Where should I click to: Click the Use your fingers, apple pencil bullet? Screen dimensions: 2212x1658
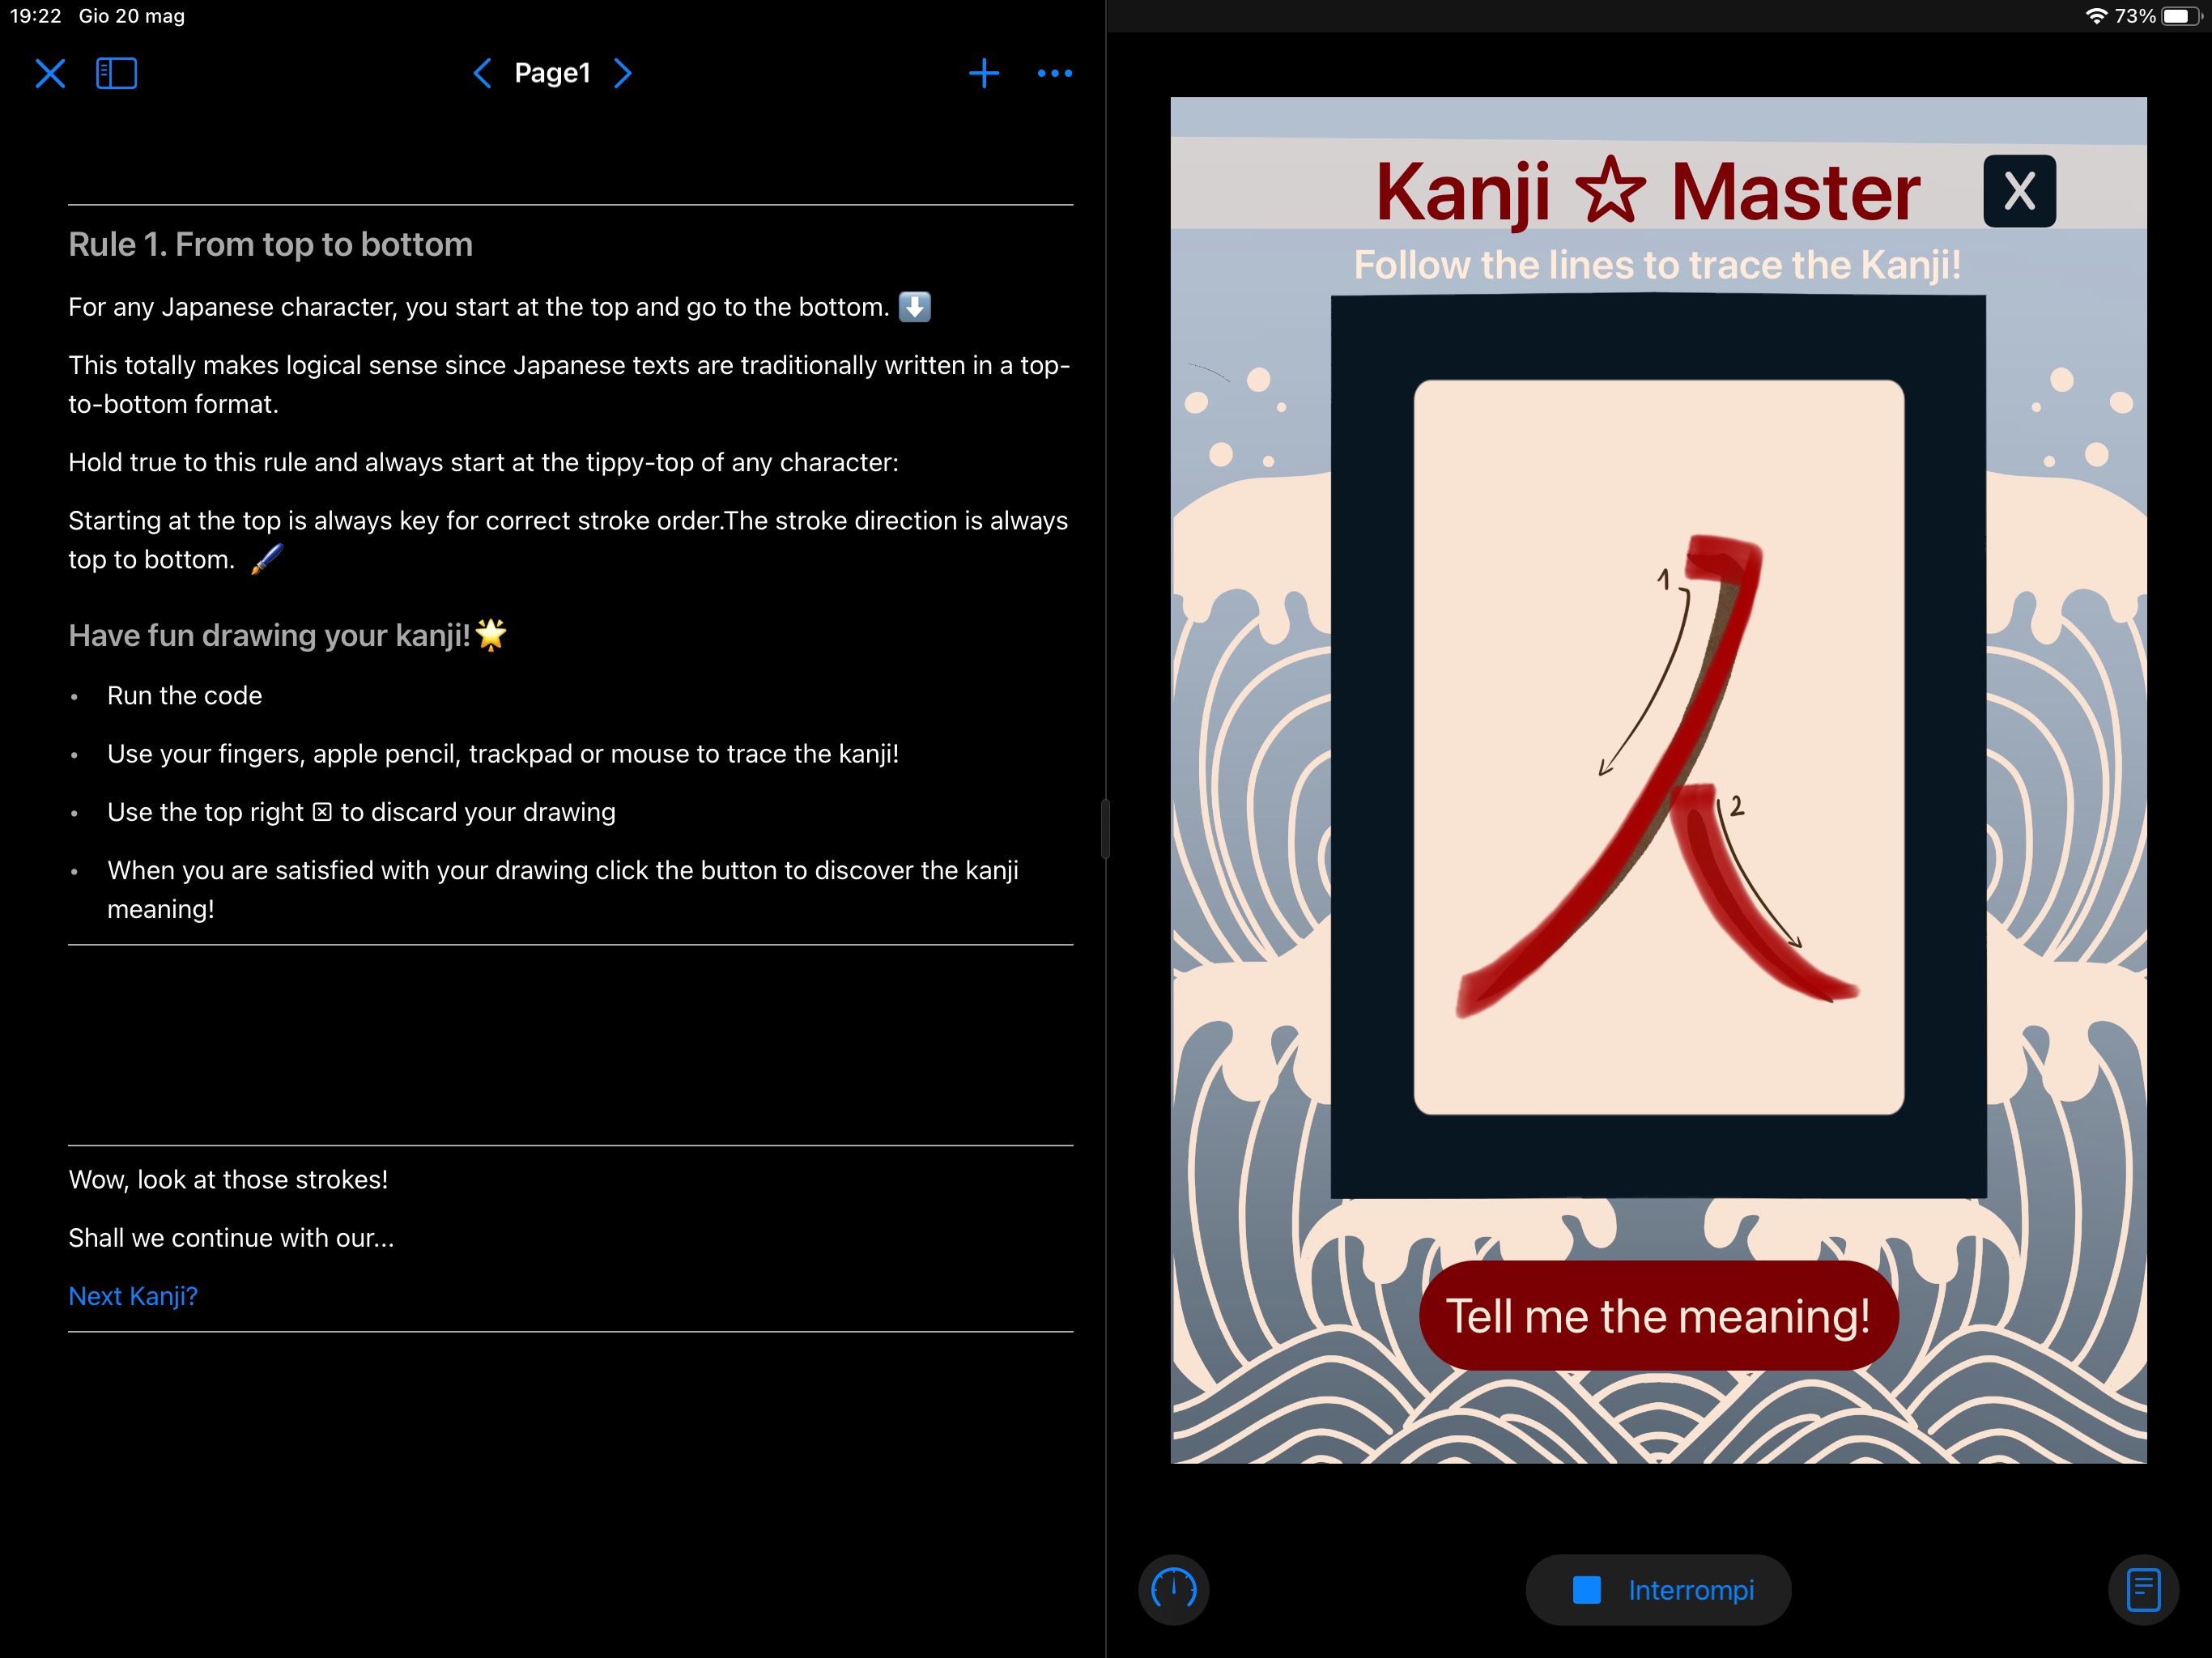point(503,754)
